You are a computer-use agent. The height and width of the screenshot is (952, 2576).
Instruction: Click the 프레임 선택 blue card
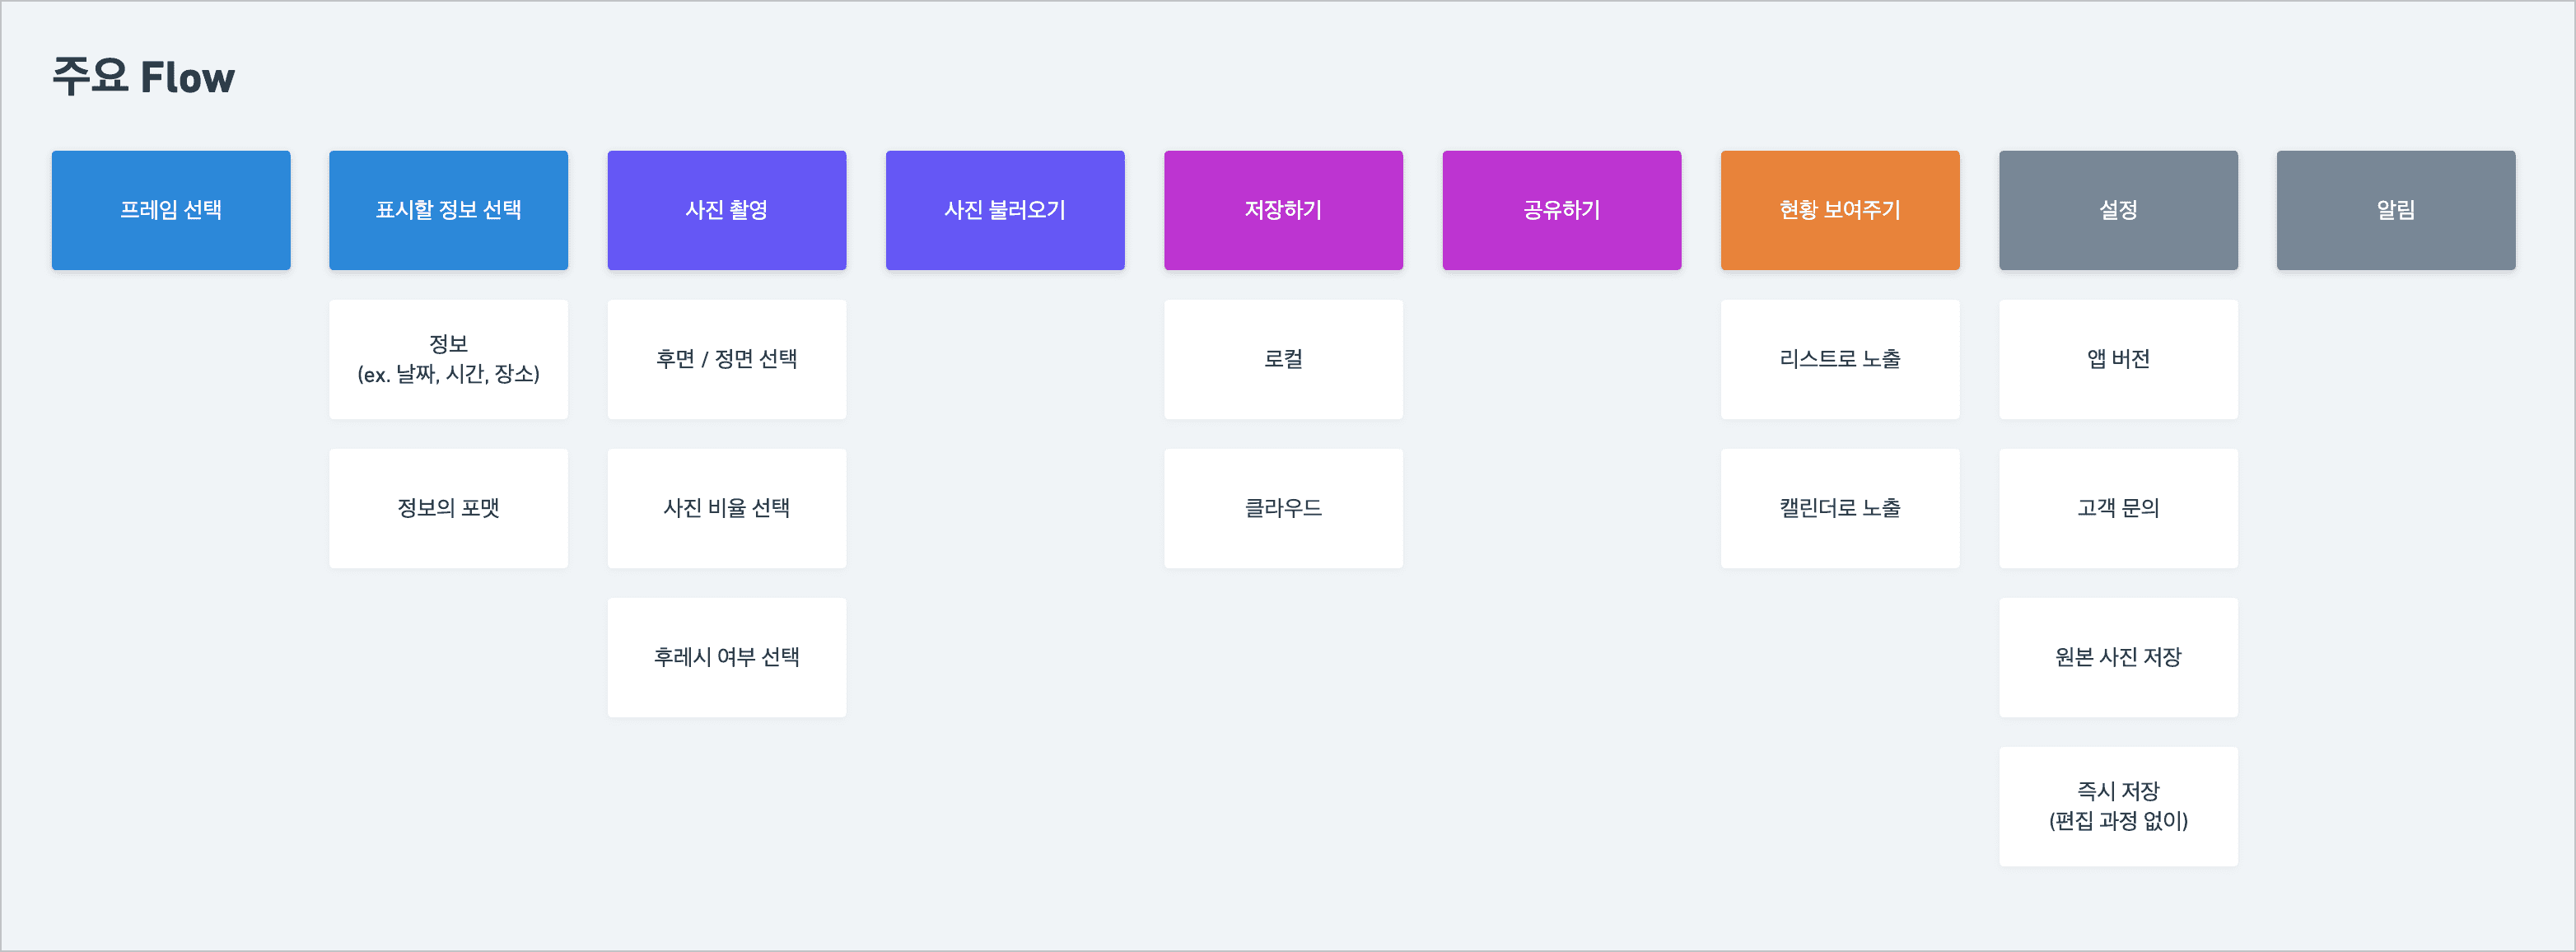[171, 210]
